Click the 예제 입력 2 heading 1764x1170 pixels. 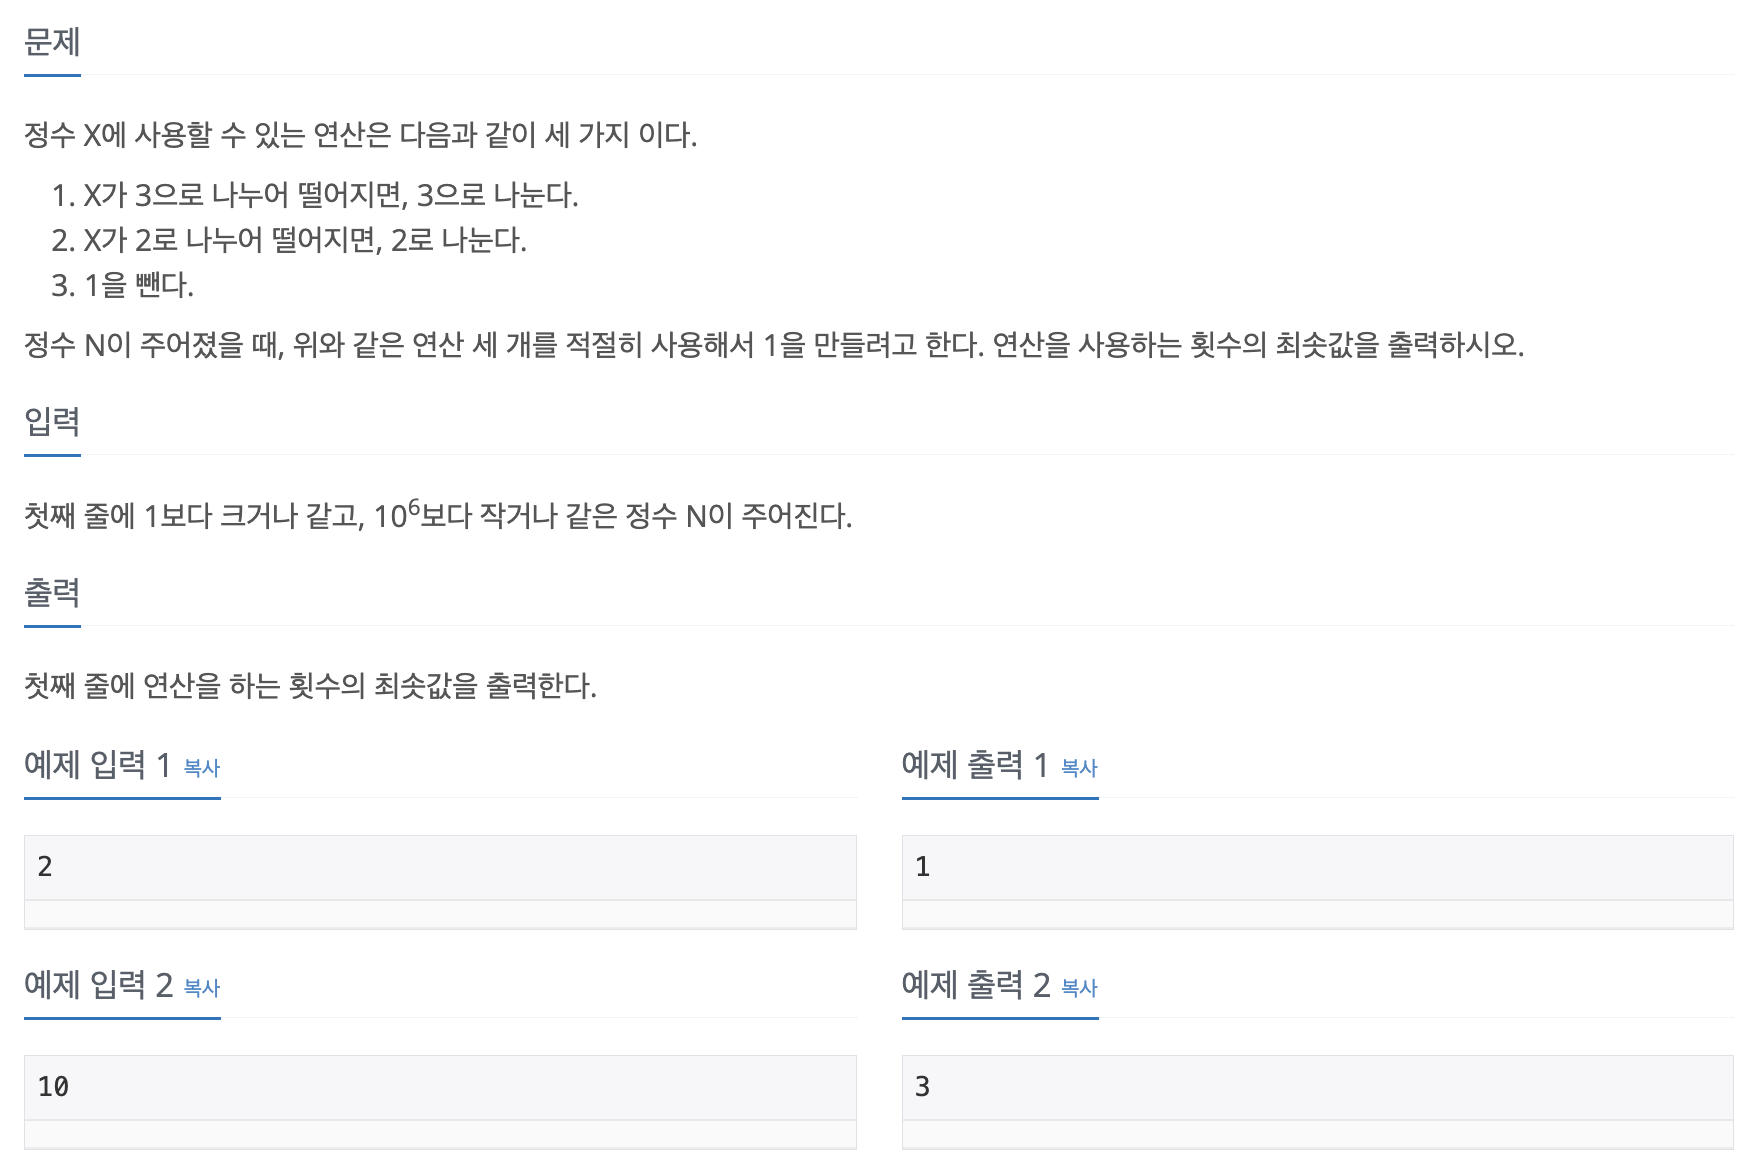[x=98, y=985]
